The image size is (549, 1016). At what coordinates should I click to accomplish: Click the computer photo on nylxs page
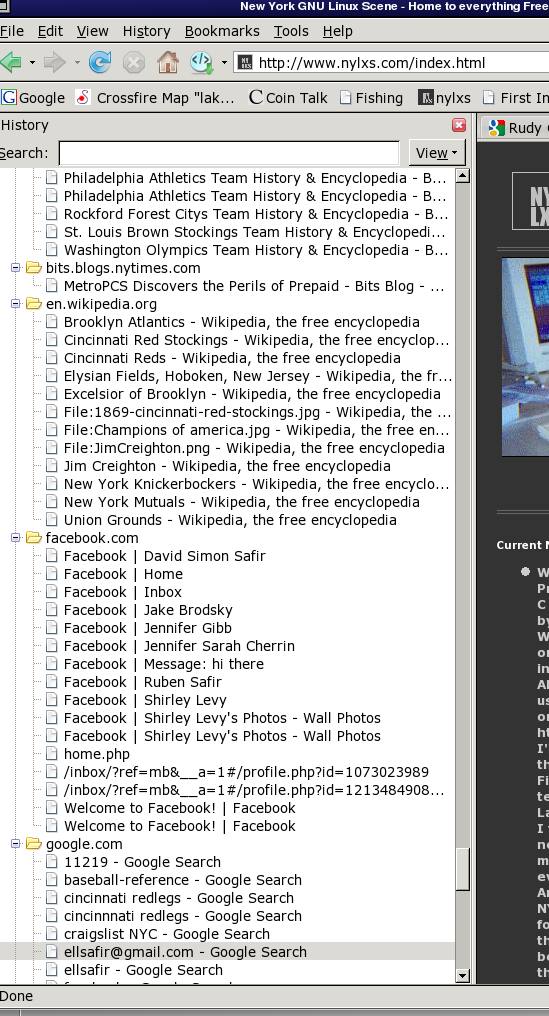(525, 357)
